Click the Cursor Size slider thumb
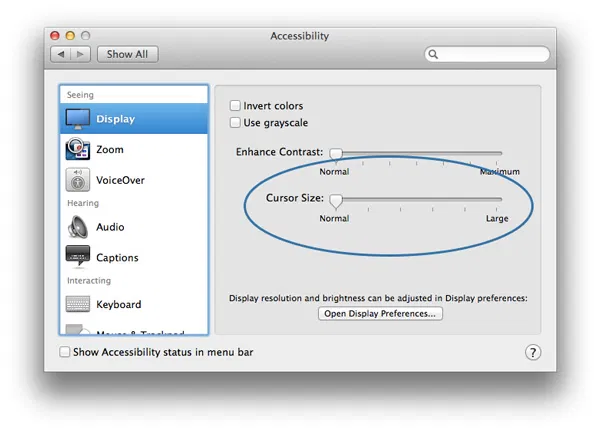The height and width of the screenshot is (432, 600). 336,201
